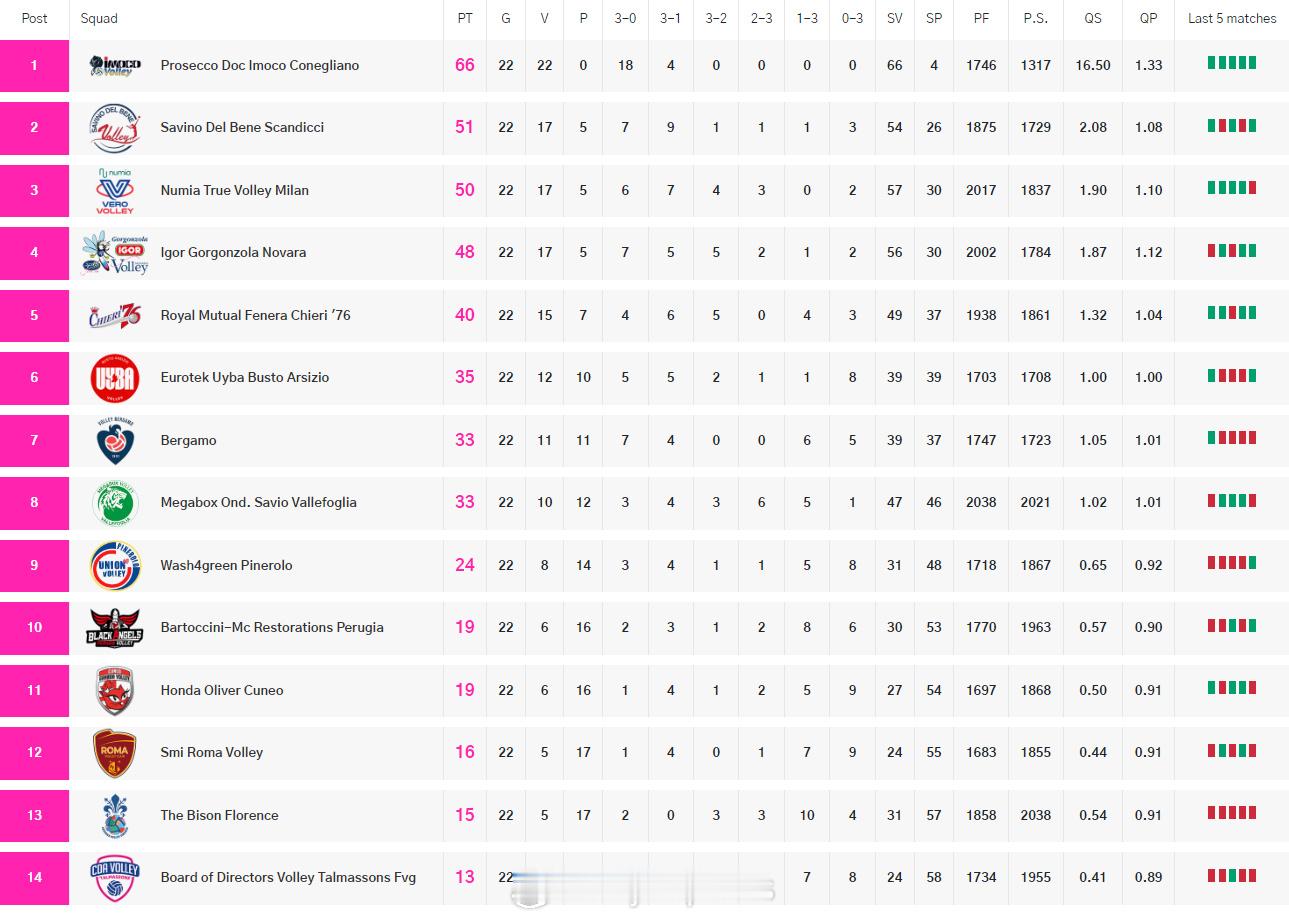The image size is (1289, 922).
Task: Open Board of Directors Volley Talmassons Fvg
Action: tap(288, 878)
